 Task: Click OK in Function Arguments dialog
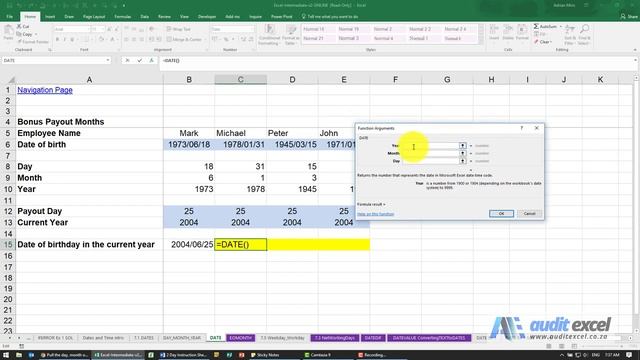[x=501, y=213]
